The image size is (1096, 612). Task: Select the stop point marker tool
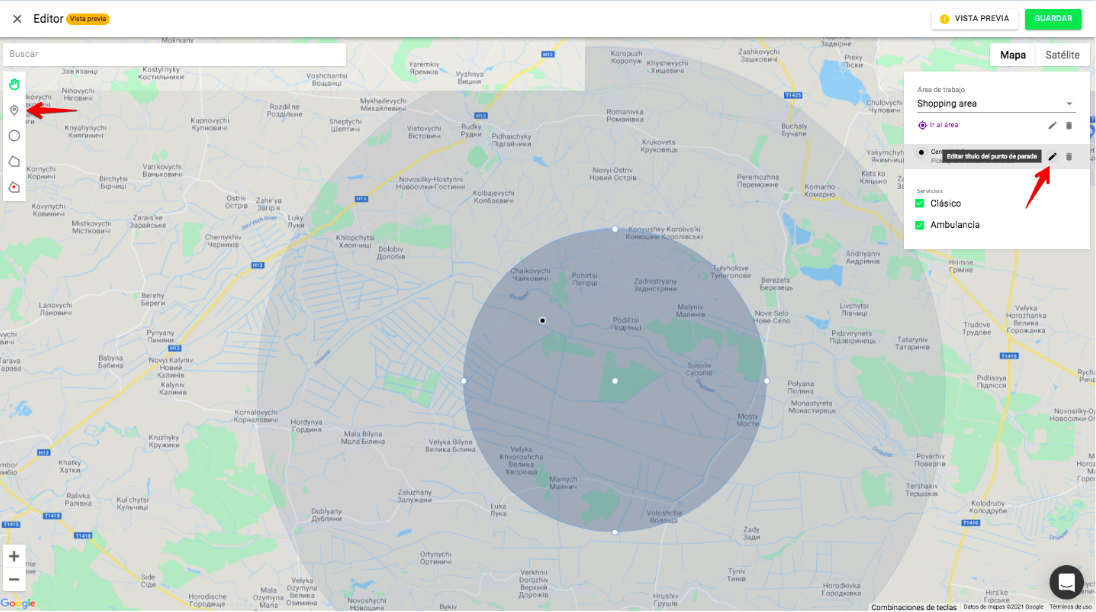pyautogui.click(x=14, y=110)
